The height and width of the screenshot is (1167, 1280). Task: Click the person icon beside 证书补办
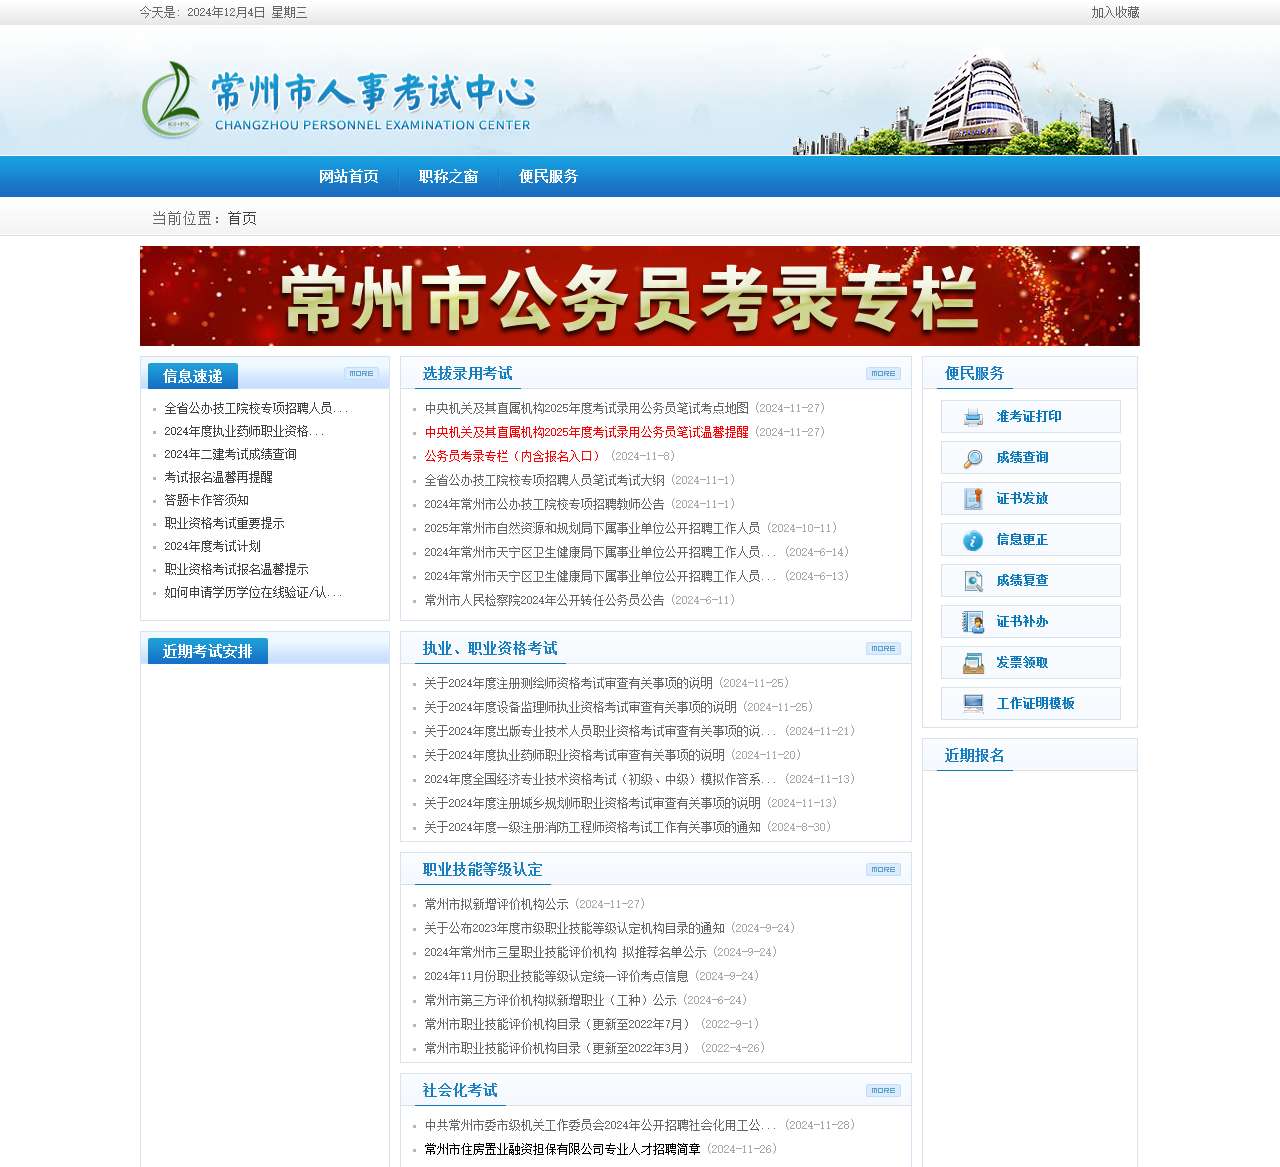973,622
